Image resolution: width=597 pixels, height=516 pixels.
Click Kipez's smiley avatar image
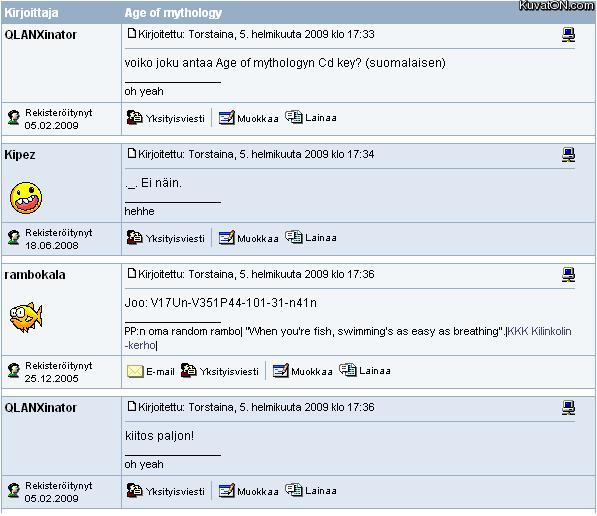coord(26,198)
